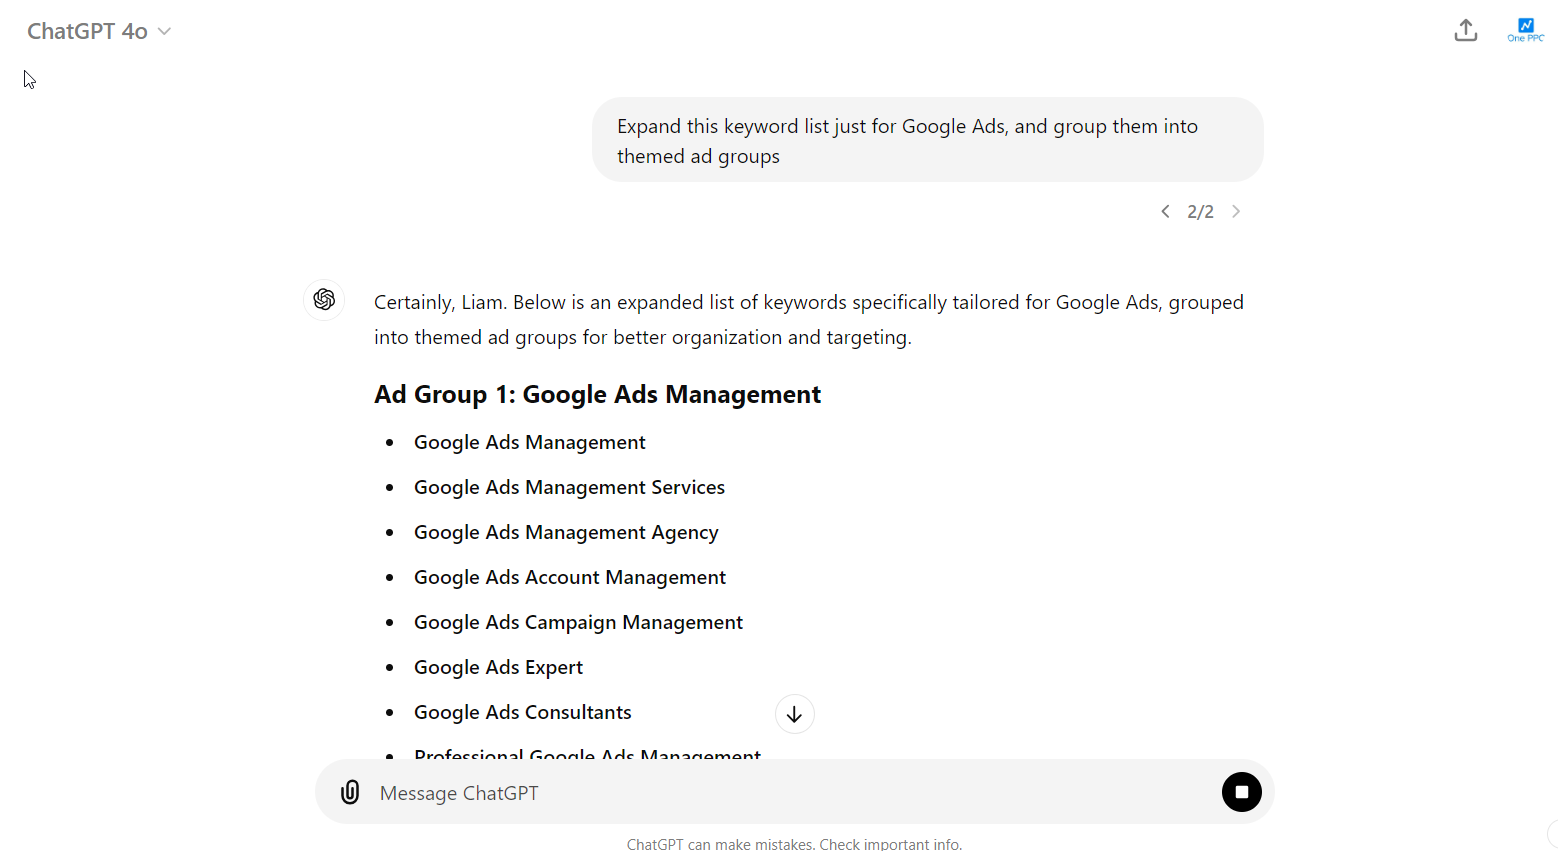Click bullet 'Google Ads Expert'

(498, 667)
